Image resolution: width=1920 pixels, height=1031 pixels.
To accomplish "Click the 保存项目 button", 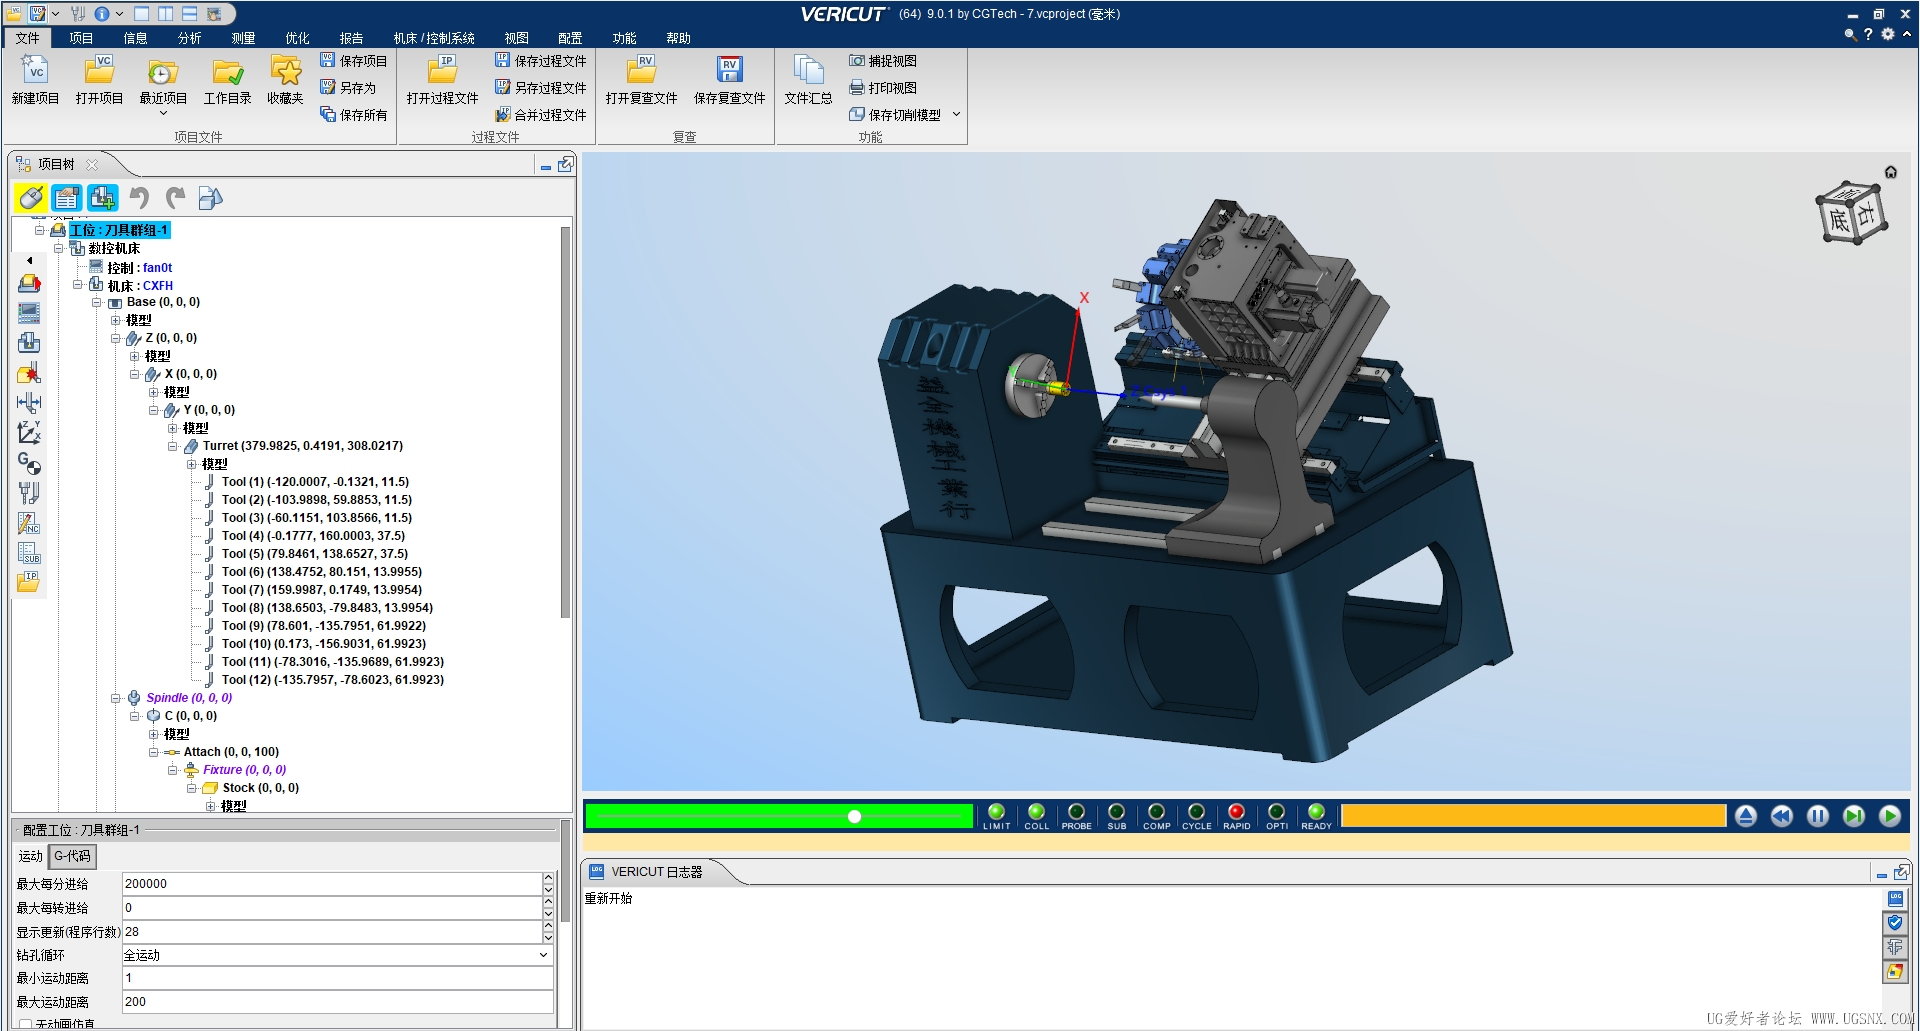I will [353, 61].
